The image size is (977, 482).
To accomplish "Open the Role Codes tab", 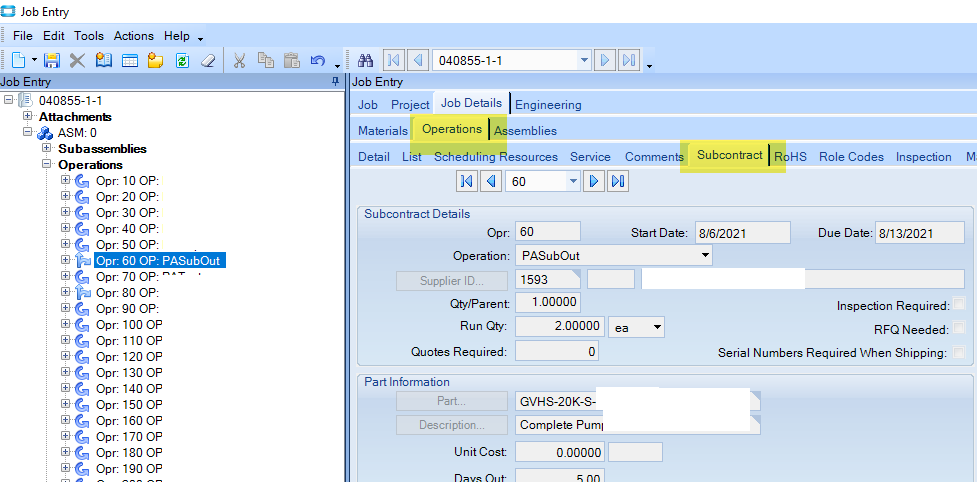I will click(x=851, y=157).
